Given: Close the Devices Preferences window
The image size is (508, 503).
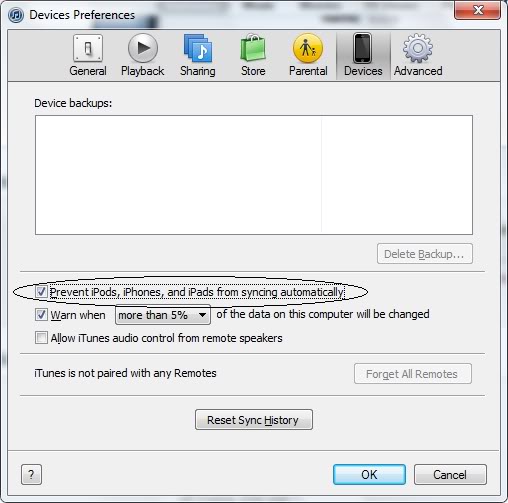Looking at the screenshot, I should pyautogui.click(x=477, y=10).
